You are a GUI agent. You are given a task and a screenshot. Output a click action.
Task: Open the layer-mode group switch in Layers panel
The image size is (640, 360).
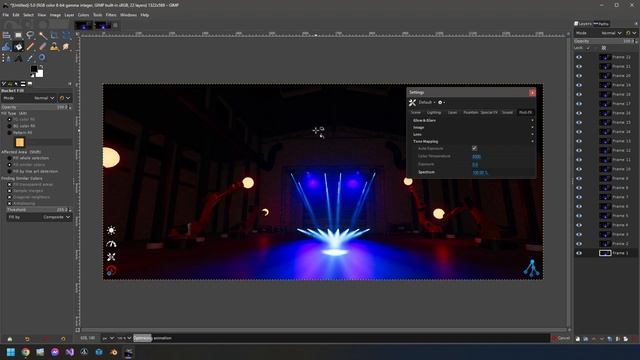(x=631, y=33)
